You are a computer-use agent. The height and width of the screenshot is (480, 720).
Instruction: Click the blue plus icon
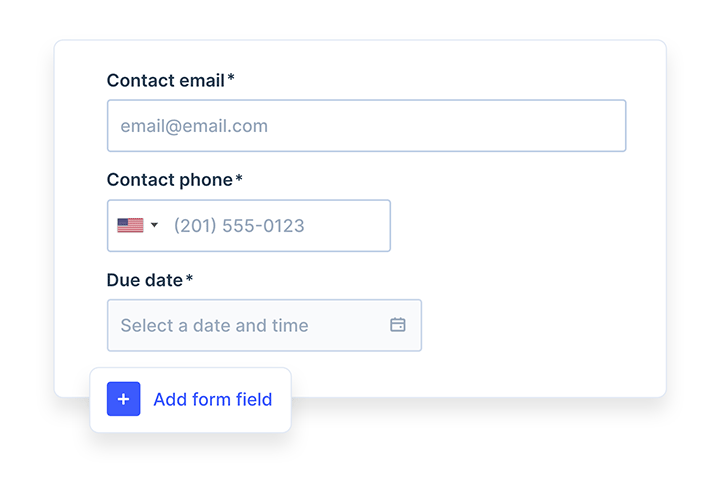click(x=124, y=399)
